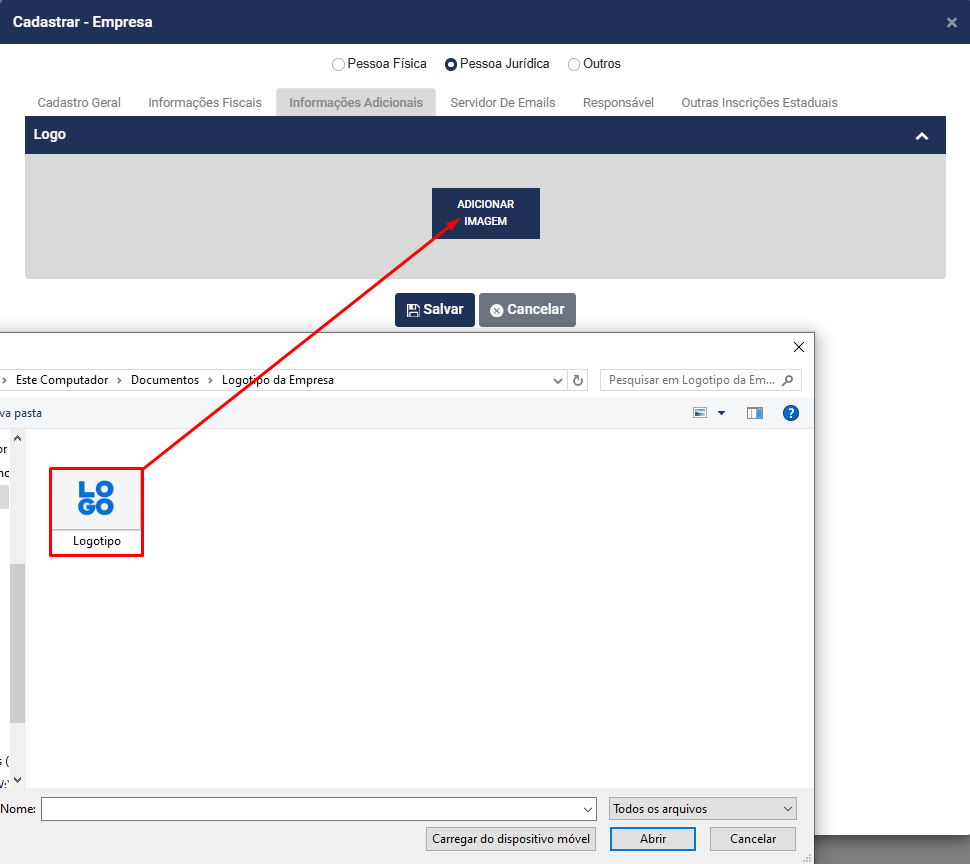This screenshot has width=970, height=864.
Task: Click Logotipo da Empresa breadcrumb
Action: coord(278,380)
